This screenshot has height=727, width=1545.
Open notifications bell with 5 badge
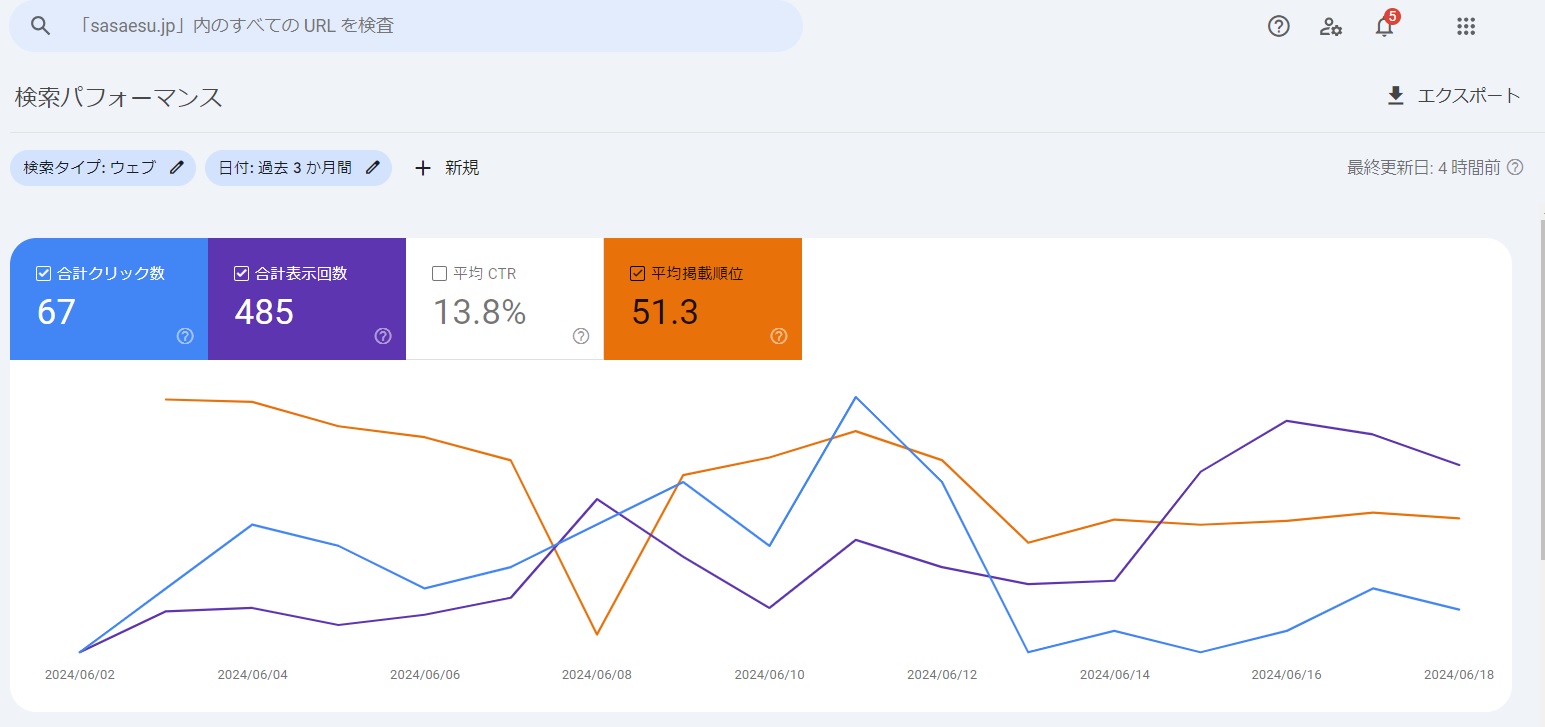tap(1385, 25)
